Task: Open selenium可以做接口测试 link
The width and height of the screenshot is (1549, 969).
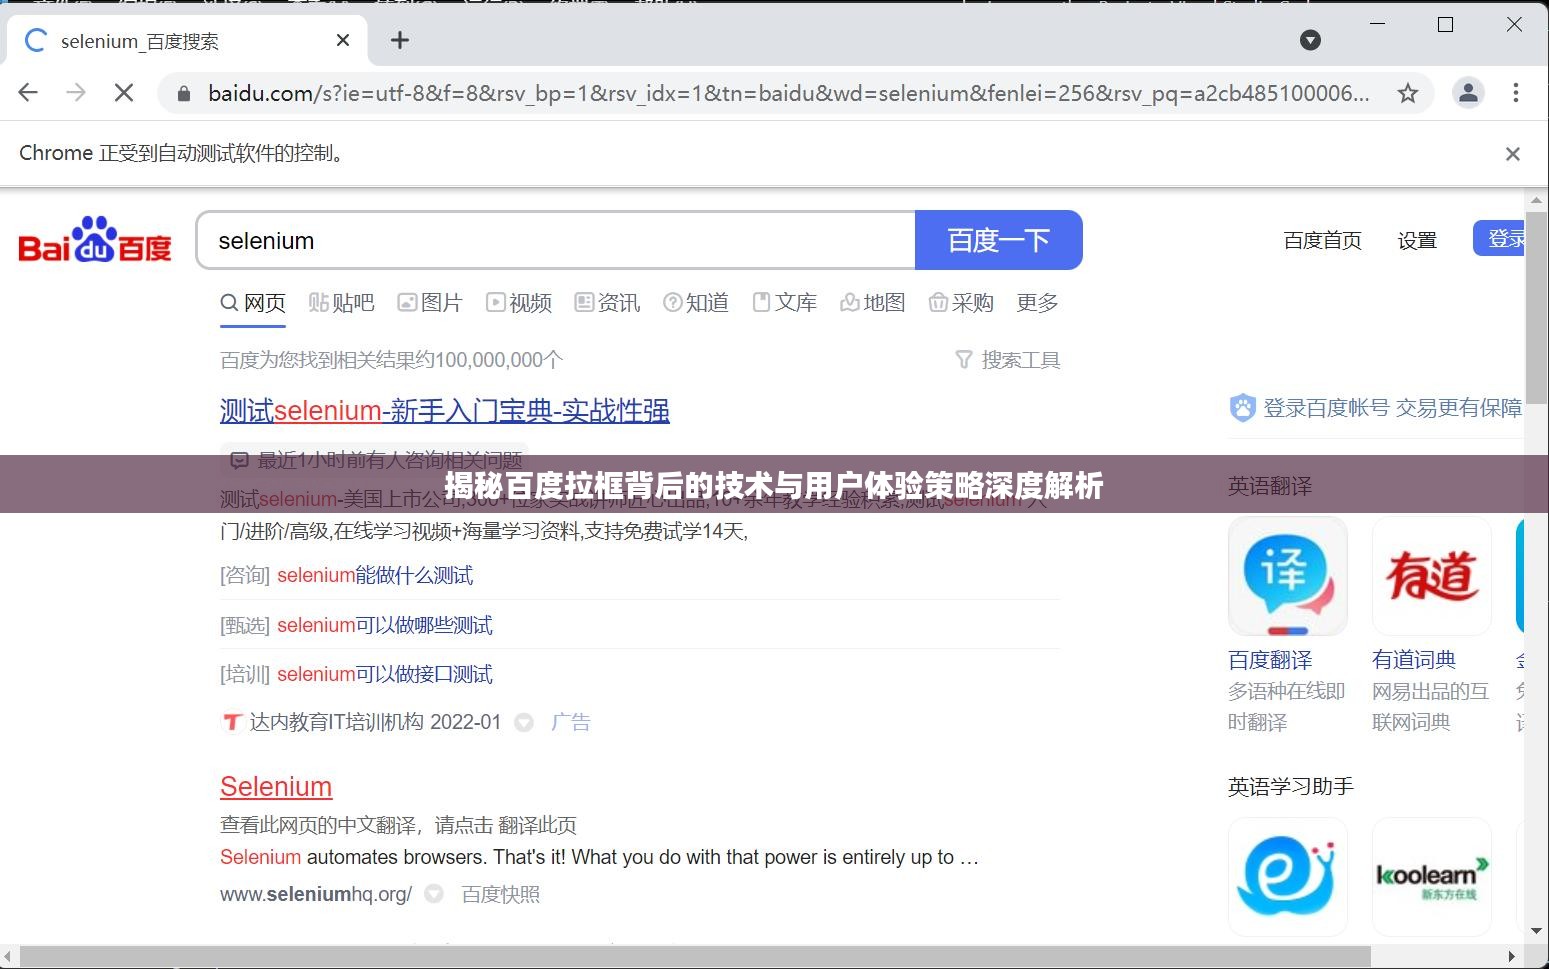Action: point(385,675)
